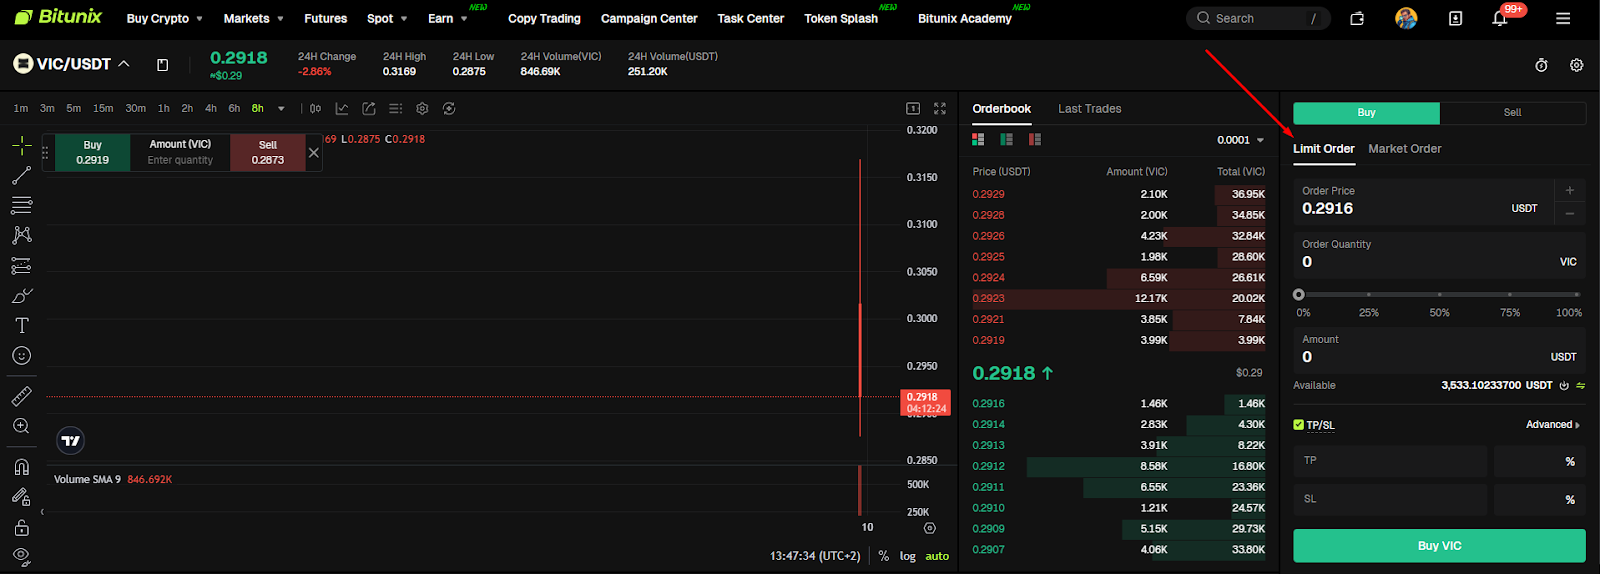Expand Advanced TP/SL options
Viewport: 1600px width, 574px height.
pos(1553,425)
